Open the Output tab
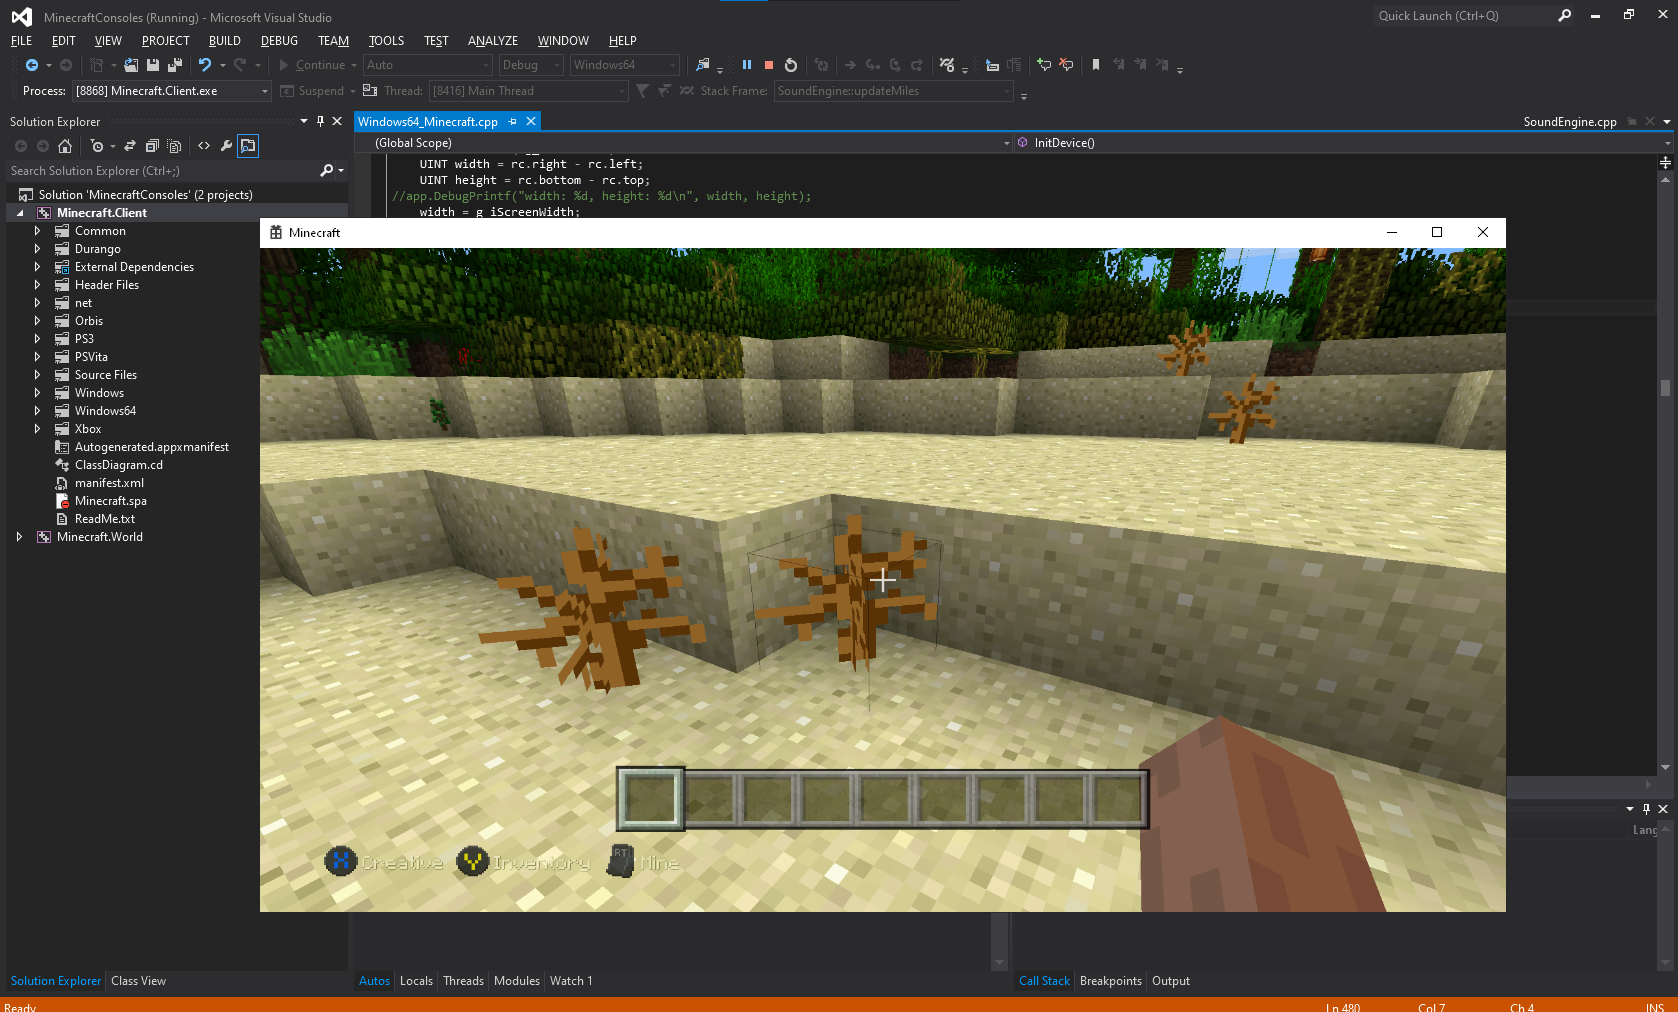Screen dimensions: 1678x1012 tap(1171, 981)
